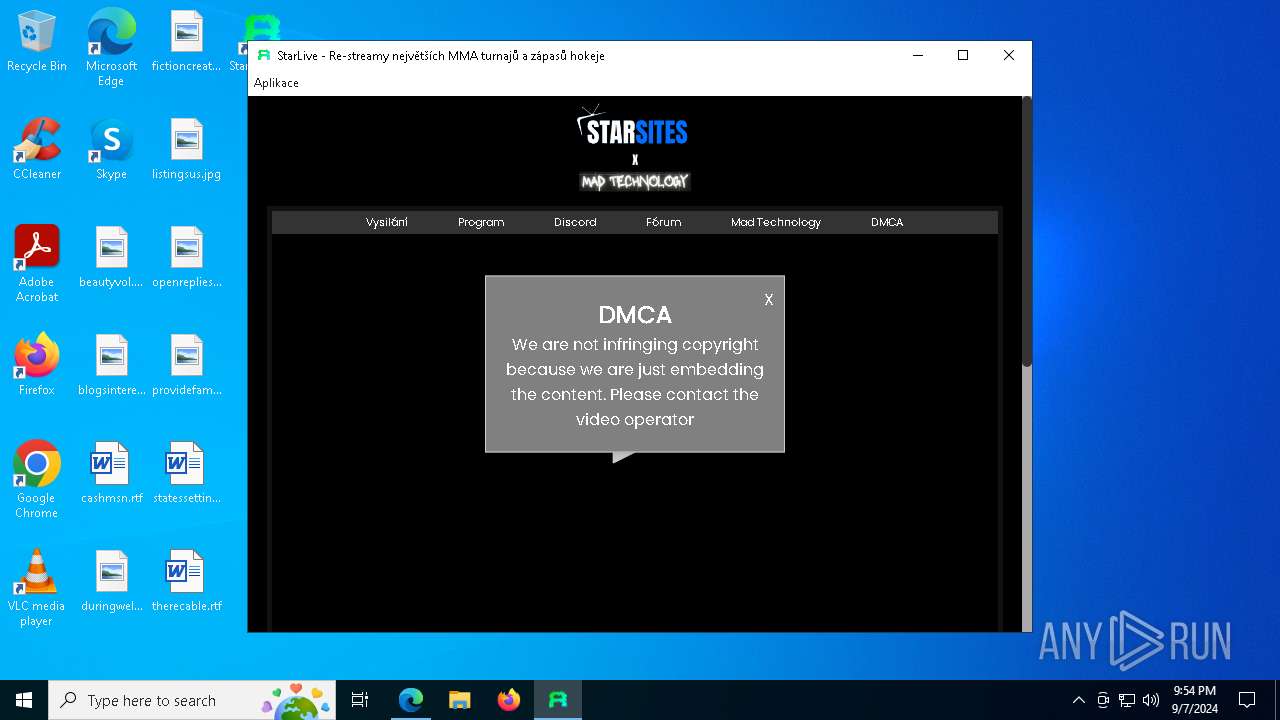The height and width of the screenshot is (720, 1280).
Task: Show hidden system tray icons
Action: (x=1078, y=700)
